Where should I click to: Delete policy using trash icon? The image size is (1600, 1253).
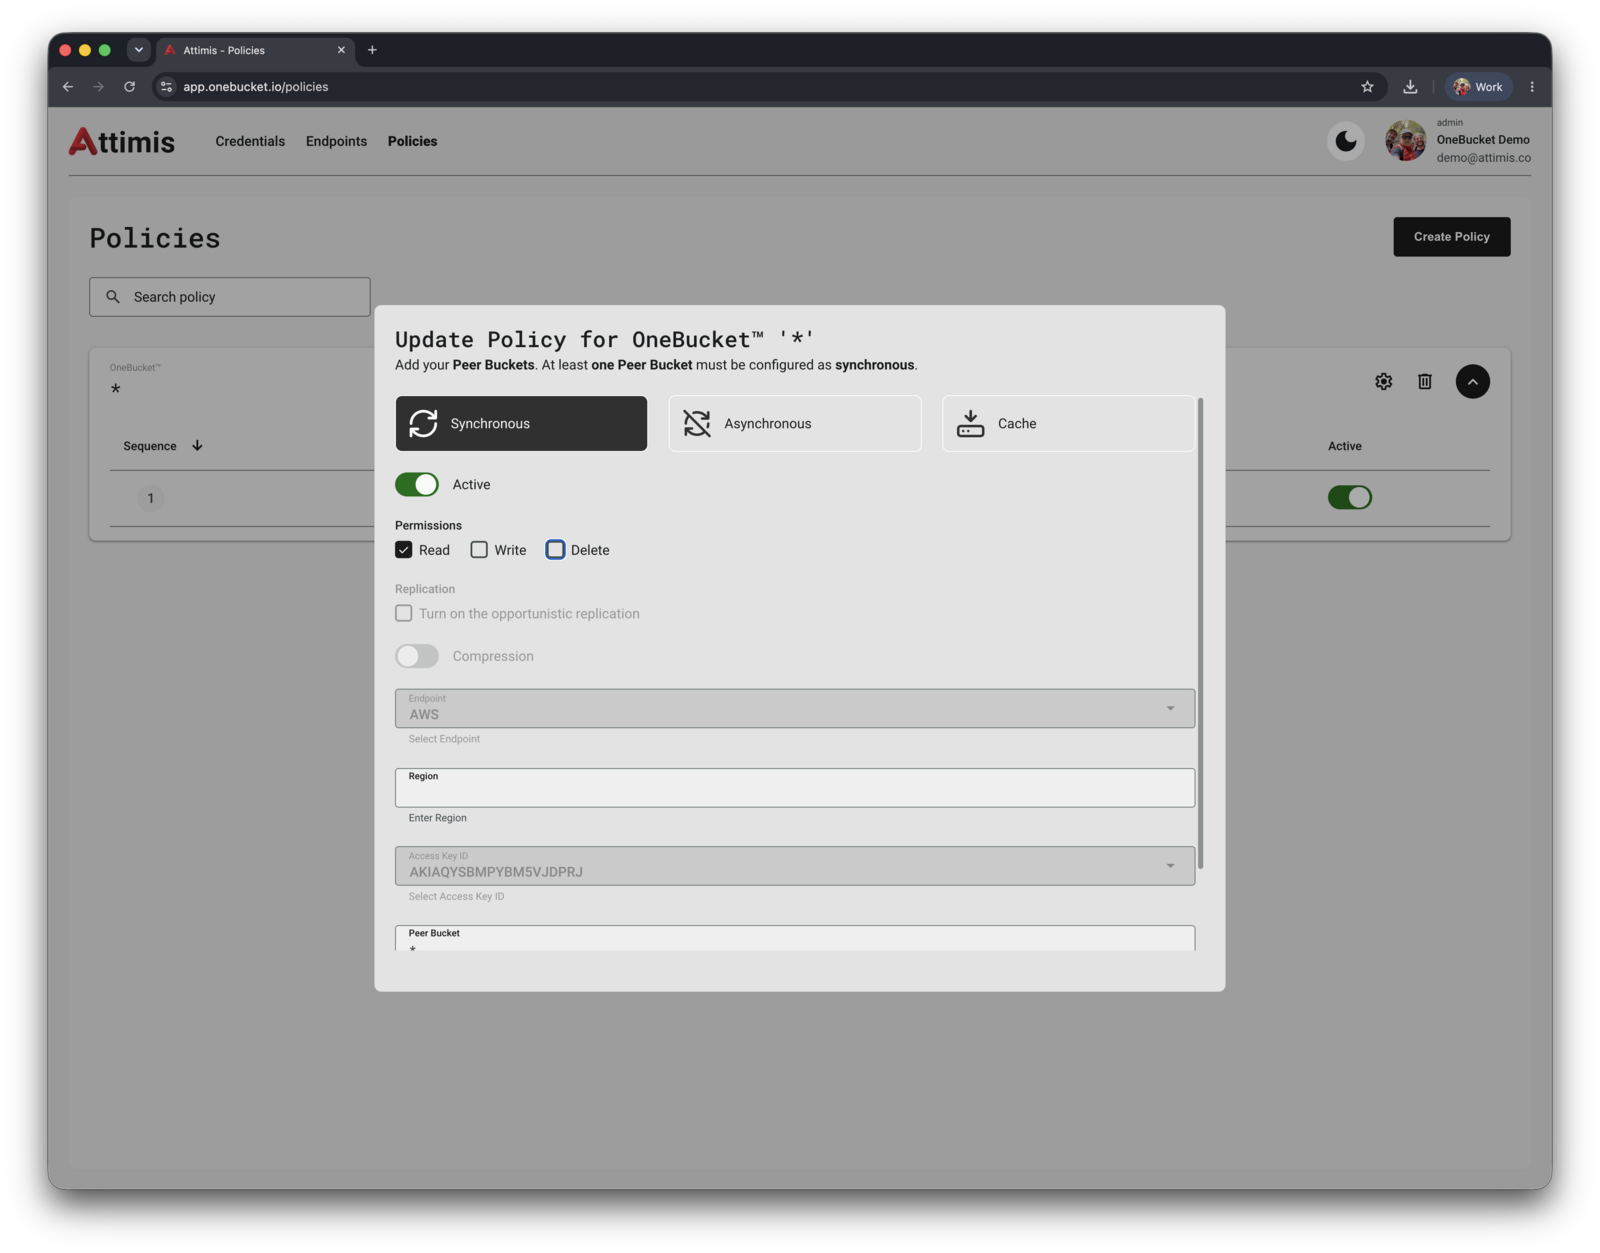coord(1425,381)
